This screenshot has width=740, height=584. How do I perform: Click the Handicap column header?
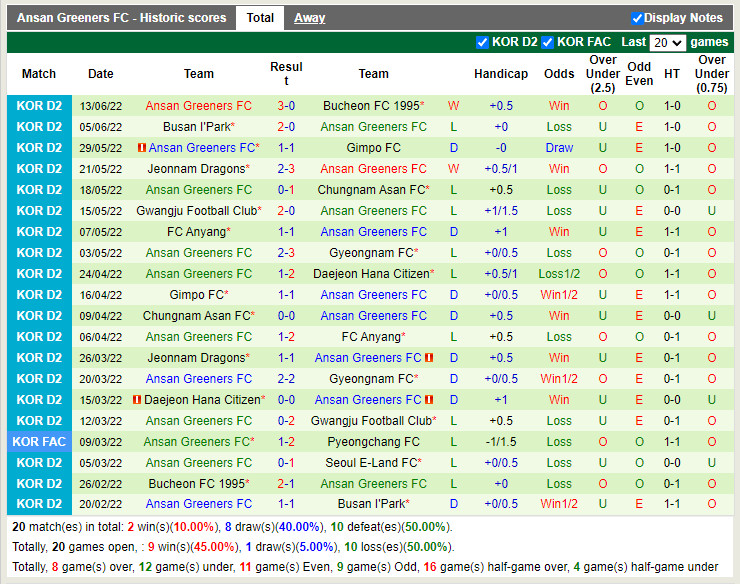pos(501,74)
